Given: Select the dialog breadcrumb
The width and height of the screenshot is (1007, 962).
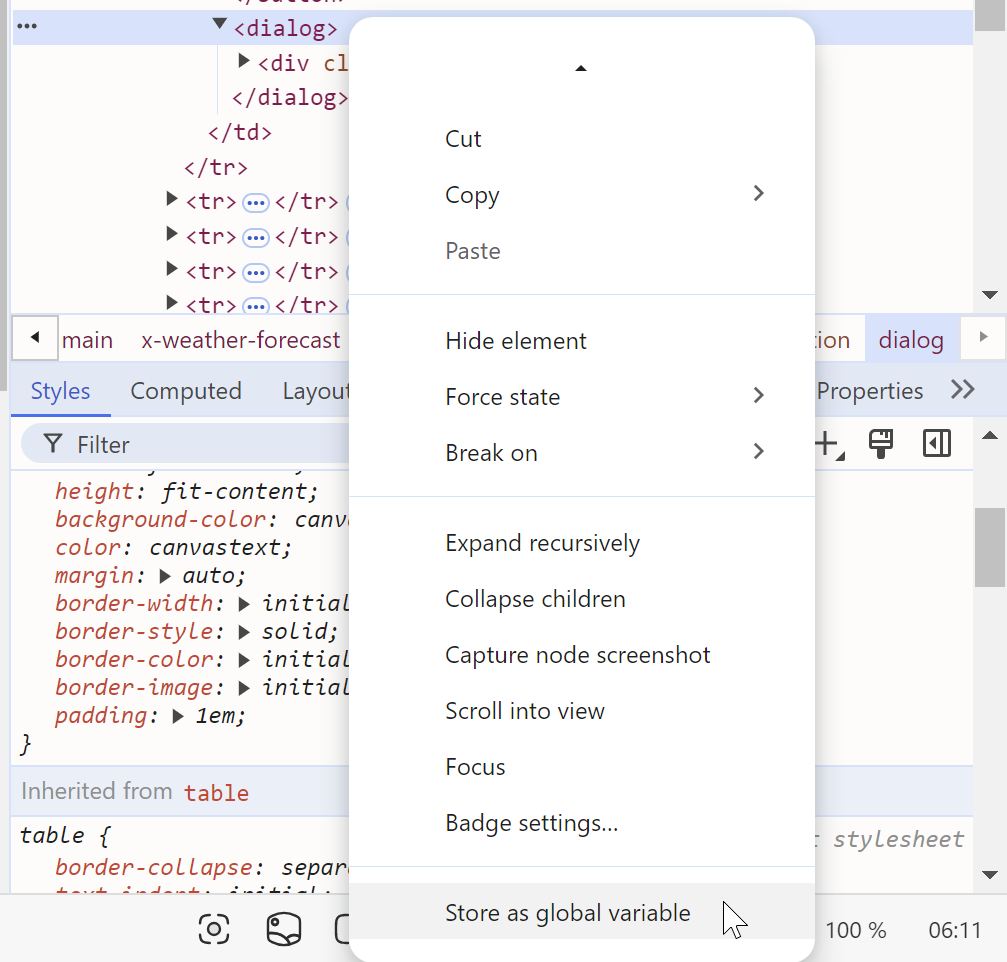Looking at the screenshot, I should pyautogui.click(x=911, y=339).
